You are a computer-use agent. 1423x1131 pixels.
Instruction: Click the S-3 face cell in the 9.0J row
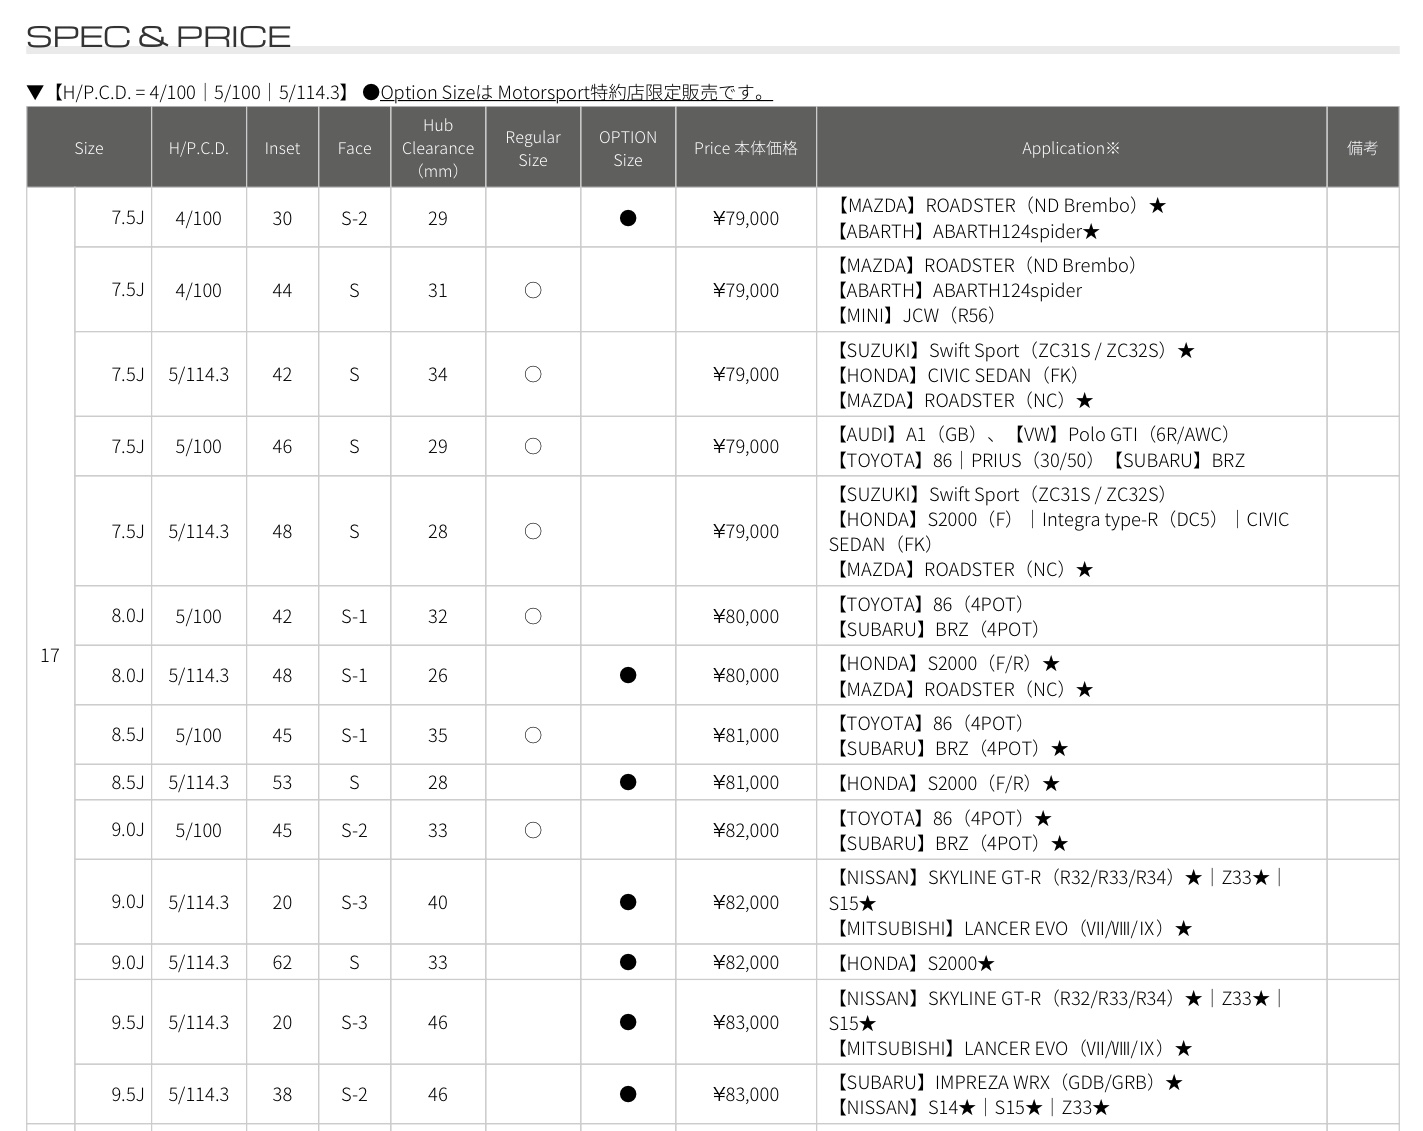click(354, 902)
